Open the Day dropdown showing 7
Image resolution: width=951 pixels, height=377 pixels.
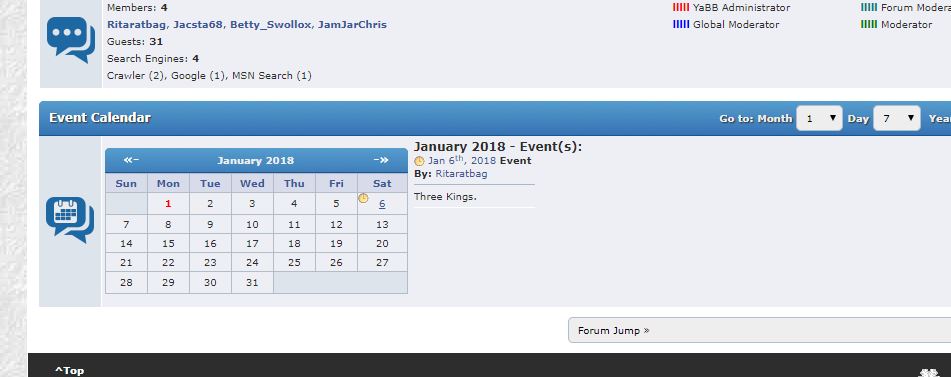[896, 118]
